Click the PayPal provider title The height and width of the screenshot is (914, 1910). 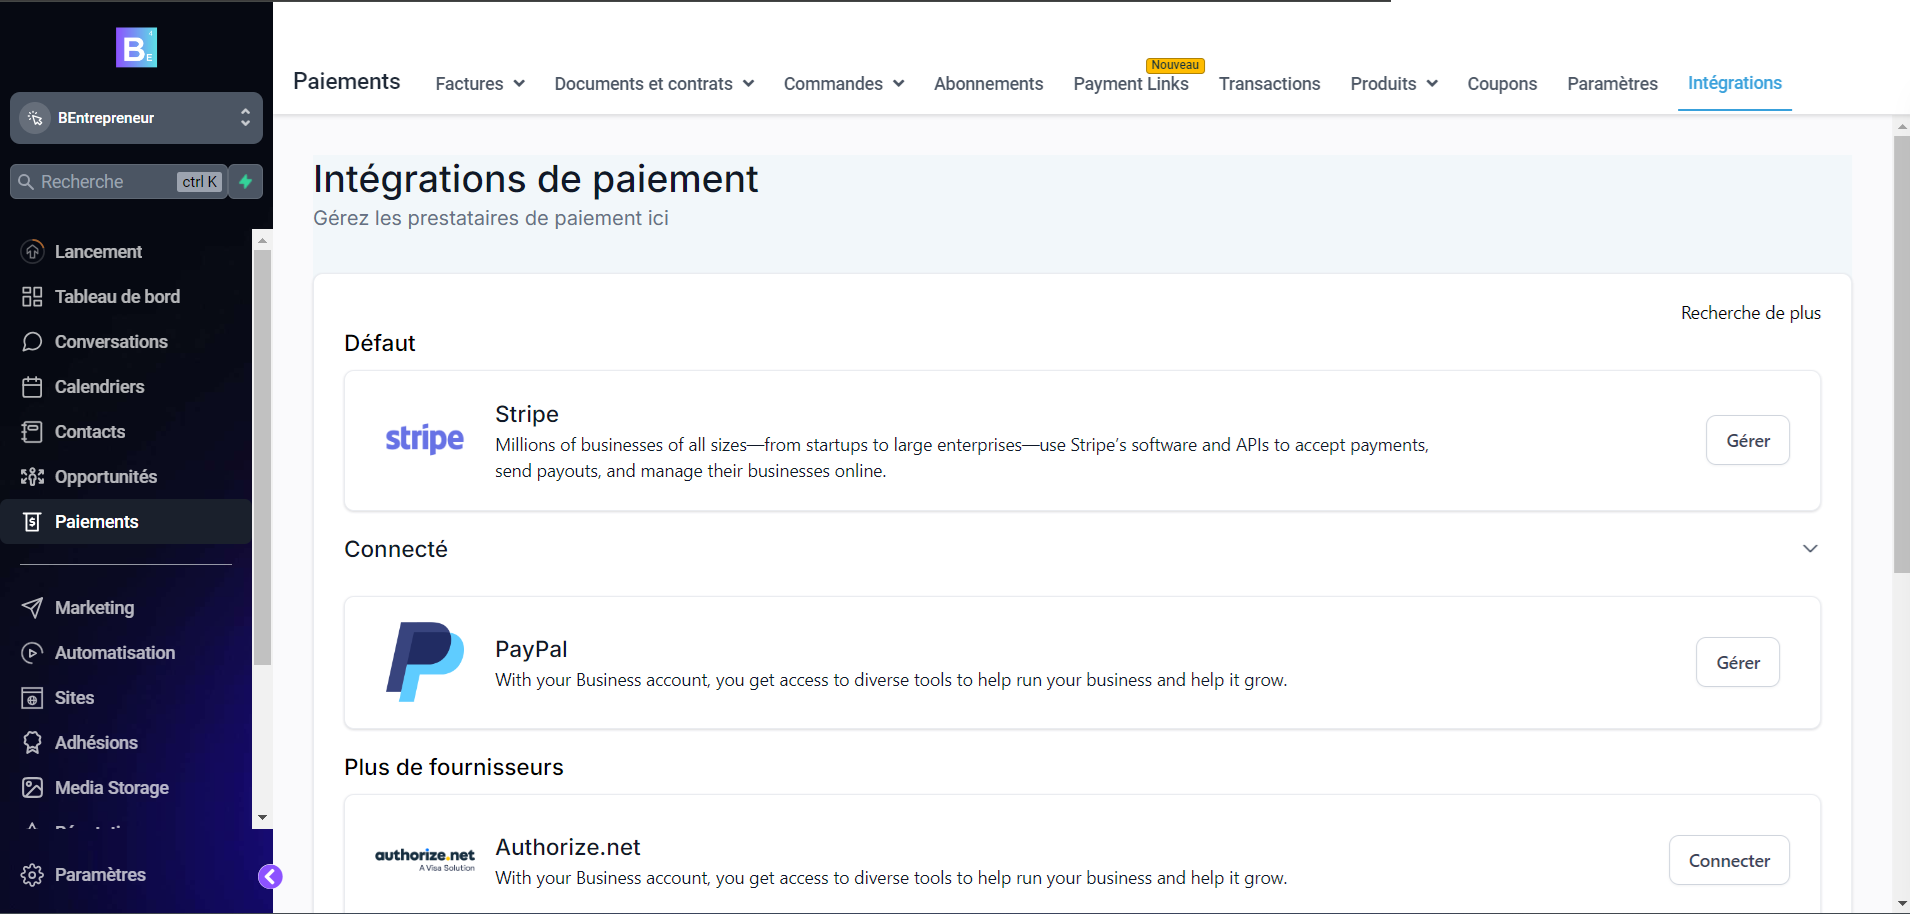[x=531, y=649]
